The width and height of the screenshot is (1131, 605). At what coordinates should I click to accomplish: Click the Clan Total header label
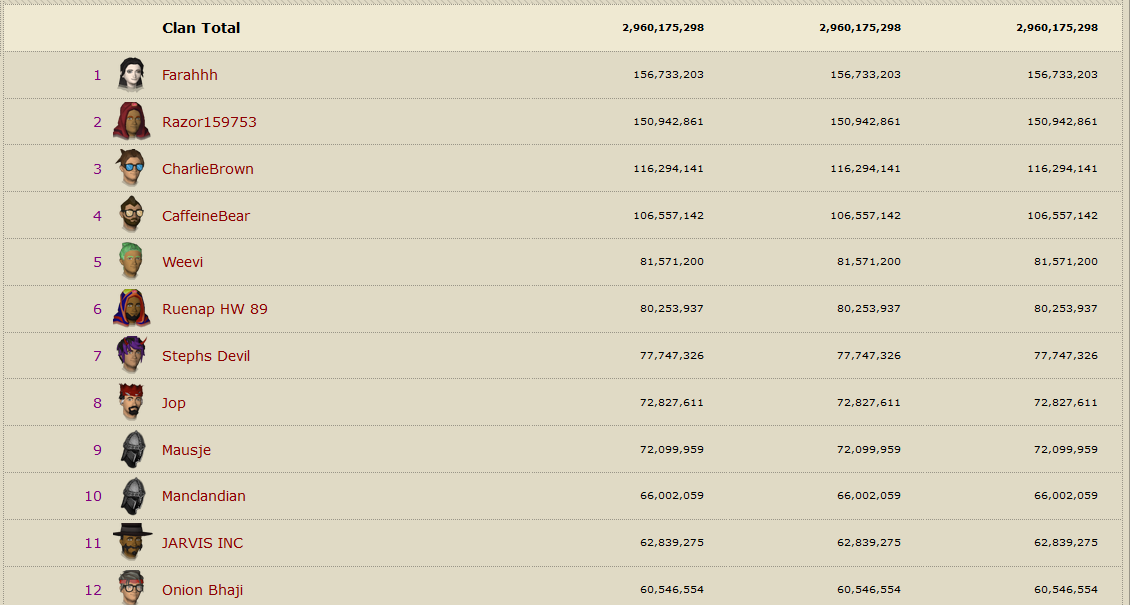(x=201, y=28)
